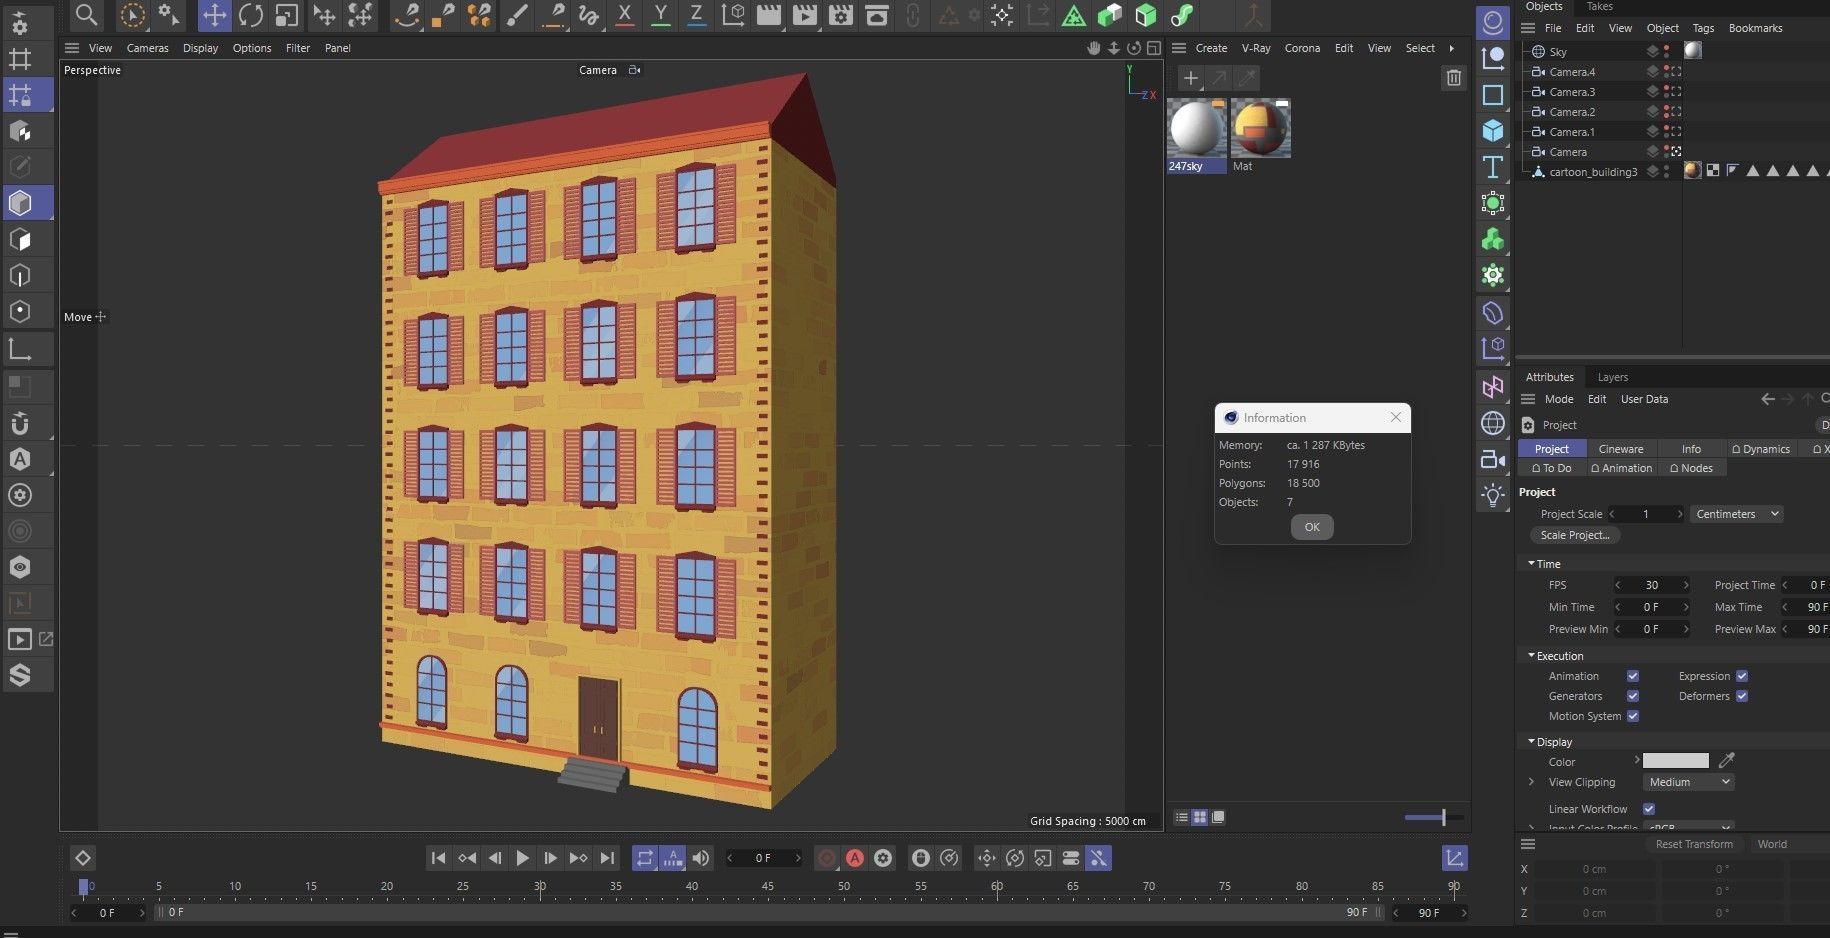This screenshot has width=1830, height=938.
Task: Select the Mat material thumbnail
Action: pyautogui.click(x=1261, y=129)
